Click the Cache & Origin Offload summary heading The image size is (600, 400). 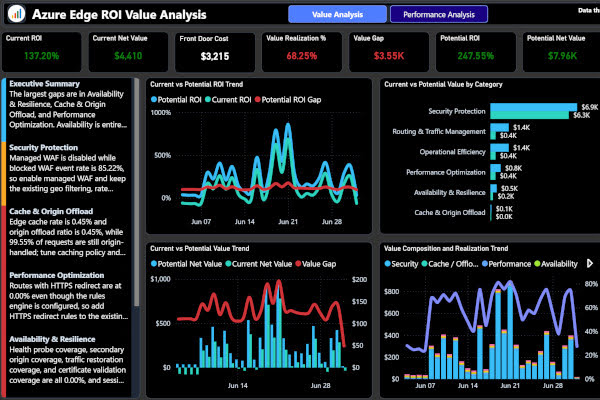(51, 211)
